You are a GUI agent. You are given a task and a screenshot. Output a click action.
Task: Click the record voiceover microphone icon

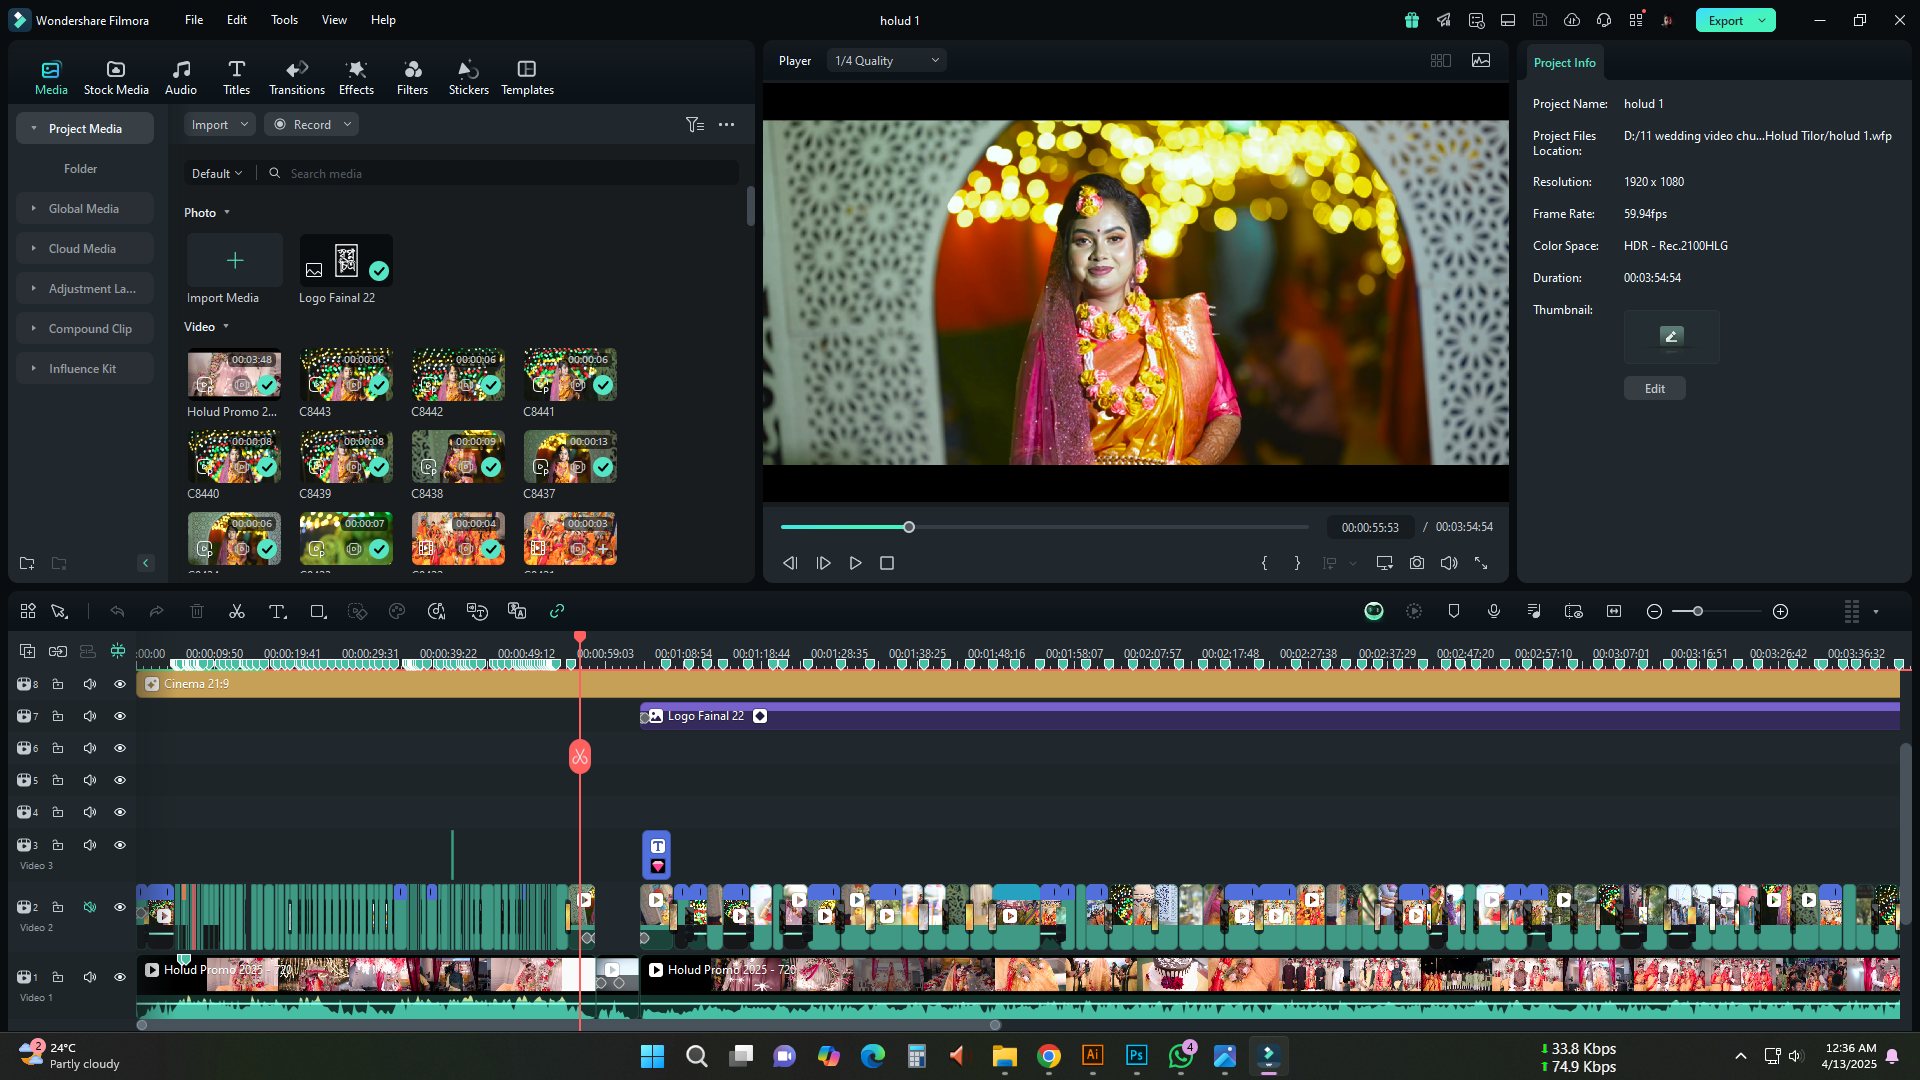tap(1493, 611)
